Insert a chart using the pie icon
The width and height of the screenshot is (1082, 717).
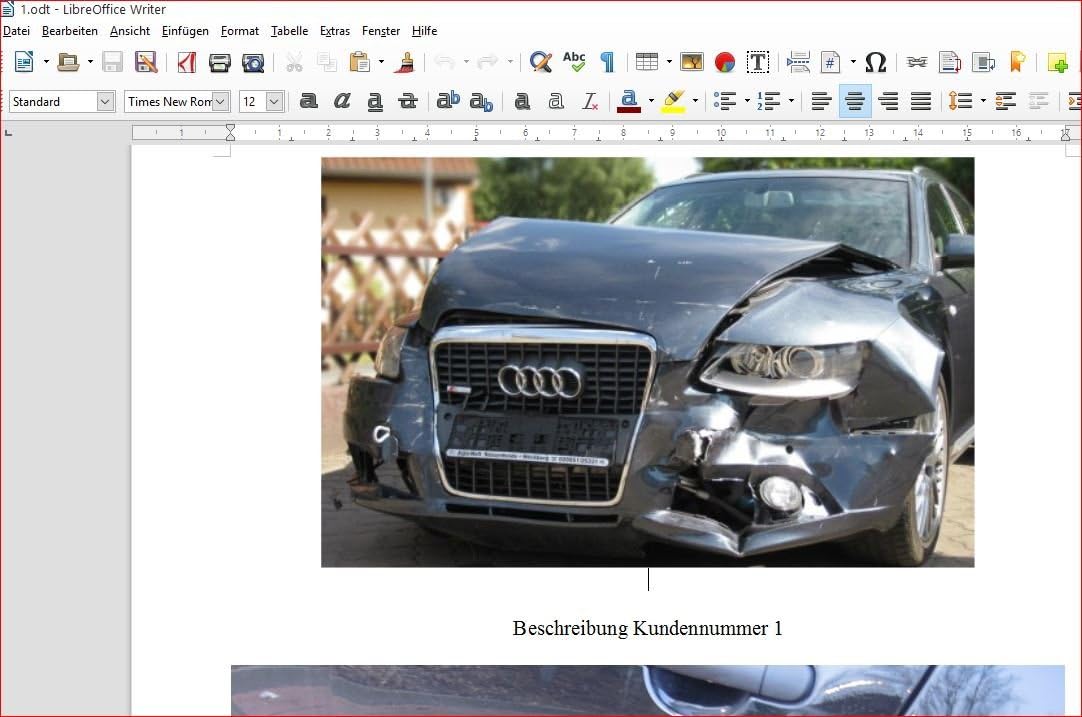(x=725, y=62)
